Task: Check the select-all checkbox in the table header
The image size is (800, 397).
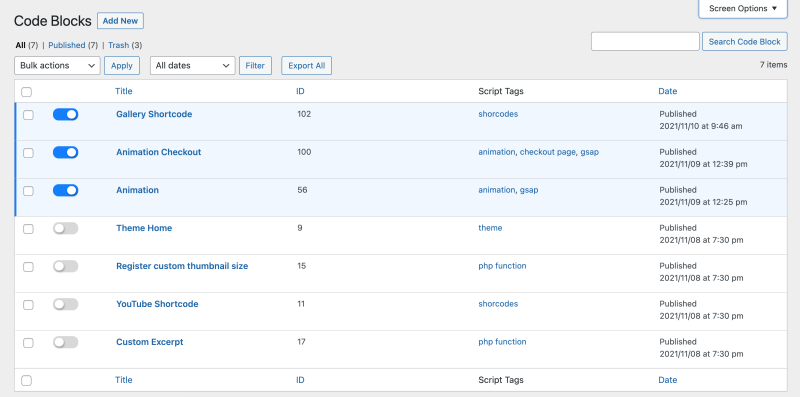Action: click(27, 92)
